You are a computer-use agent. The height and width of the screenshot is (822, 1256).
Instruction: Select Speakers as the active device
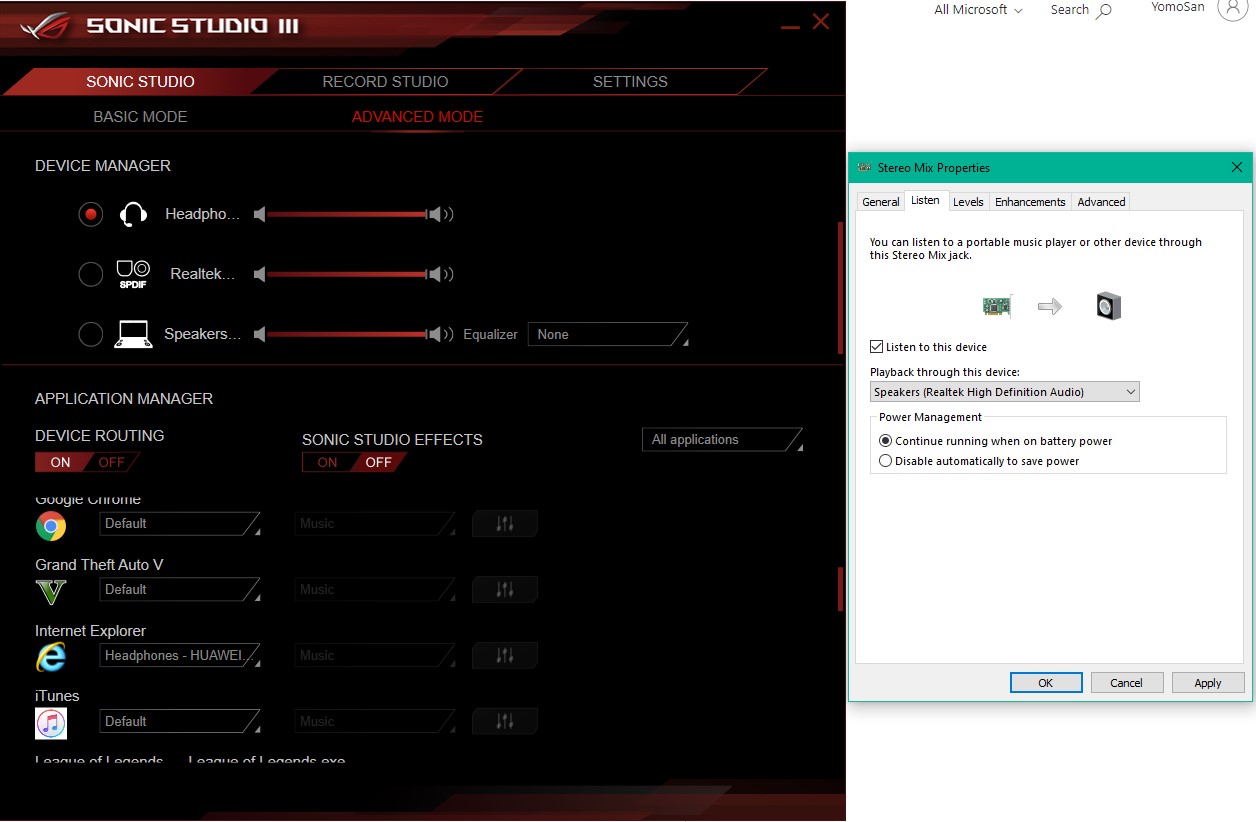coord(91,334)
